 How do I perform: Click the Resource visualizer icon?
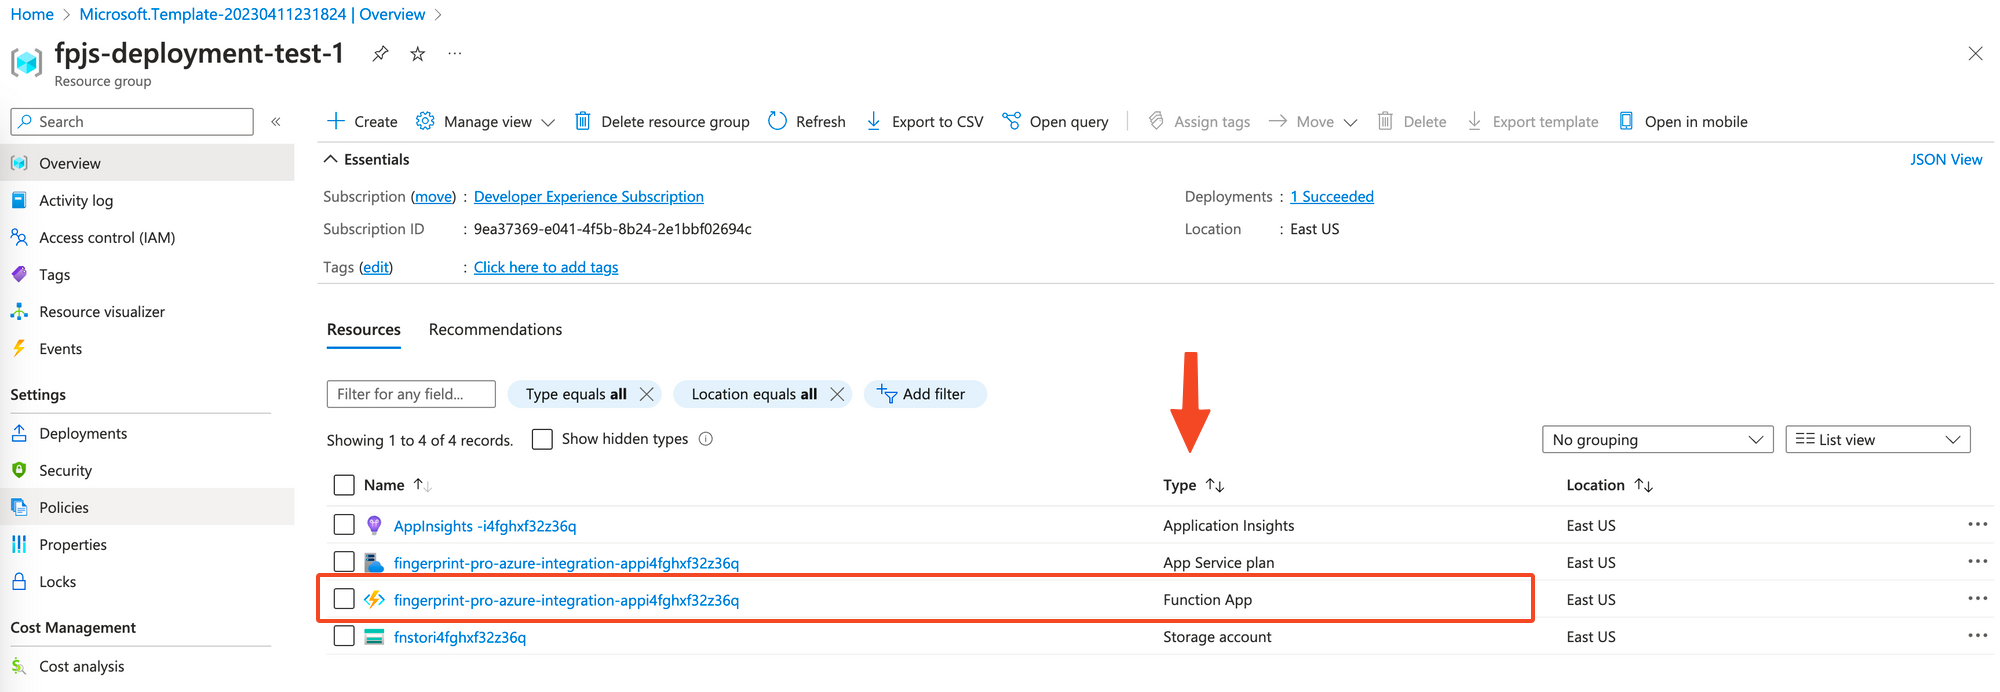19,311
